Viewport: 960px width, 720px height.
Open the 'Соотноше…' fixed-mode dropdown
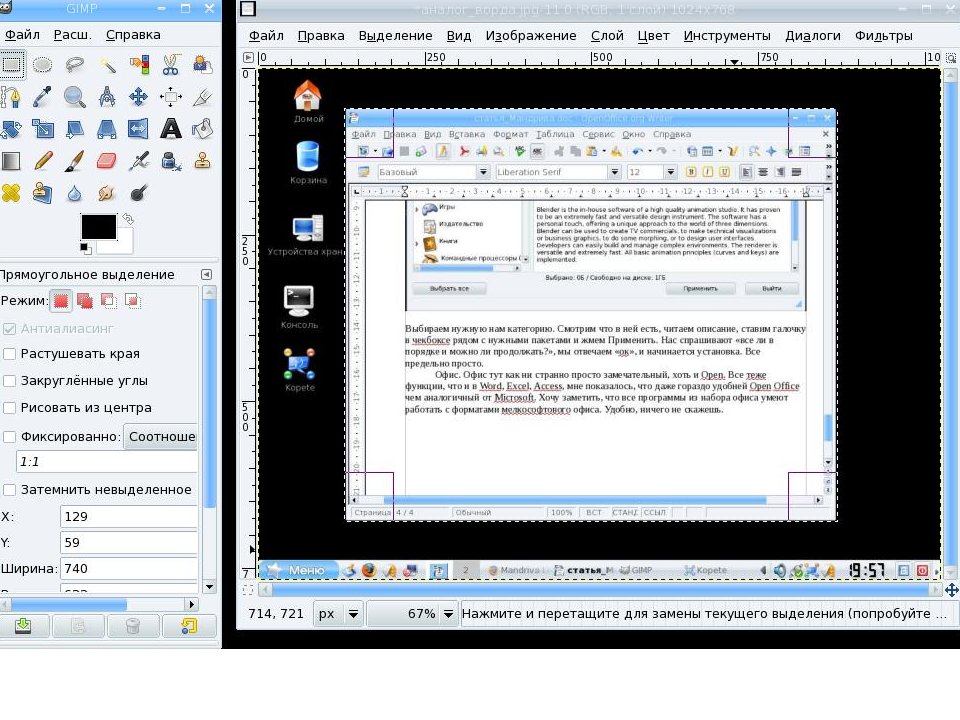click(160, 437)
